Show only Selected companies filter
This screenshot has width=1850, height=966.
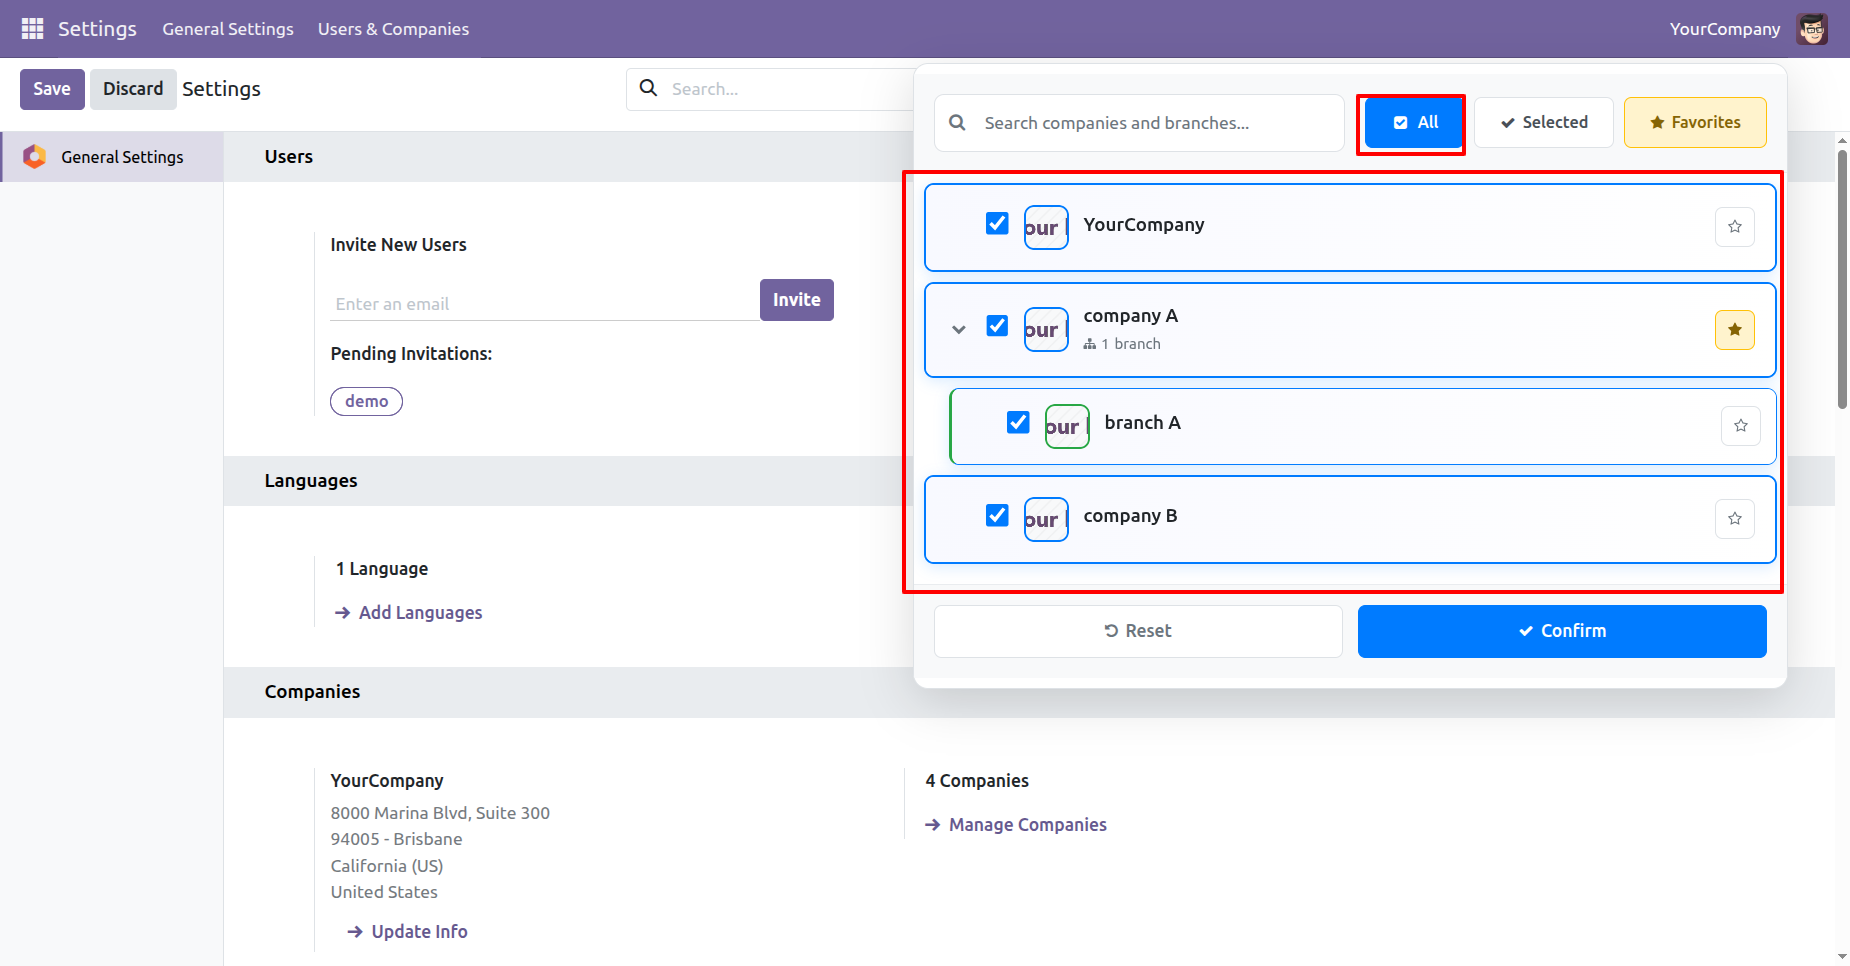(1543, 122)
